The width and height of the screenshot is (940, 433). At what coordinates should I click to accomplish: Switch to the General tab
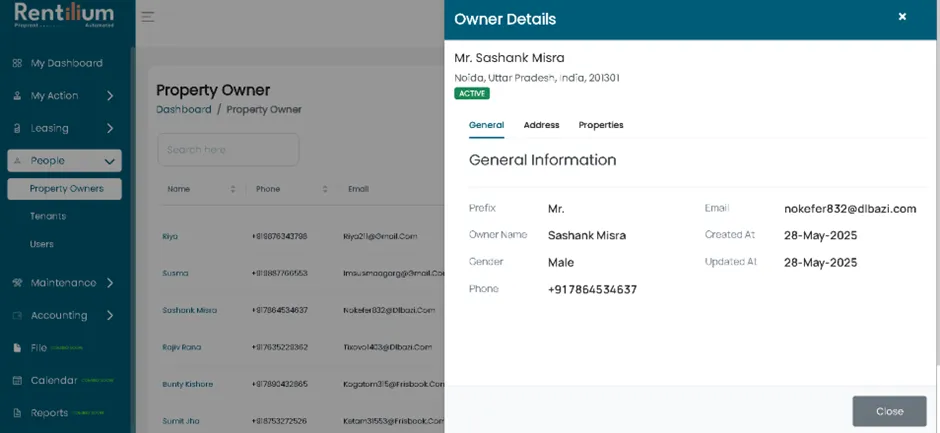(486, 125)
